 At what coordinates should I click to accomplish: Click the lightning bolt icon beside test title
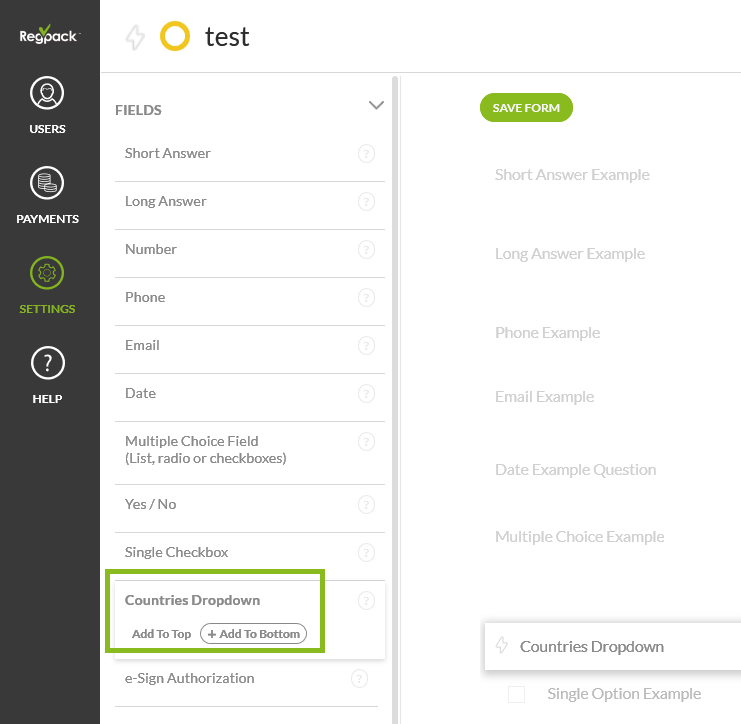pos(135,38)
